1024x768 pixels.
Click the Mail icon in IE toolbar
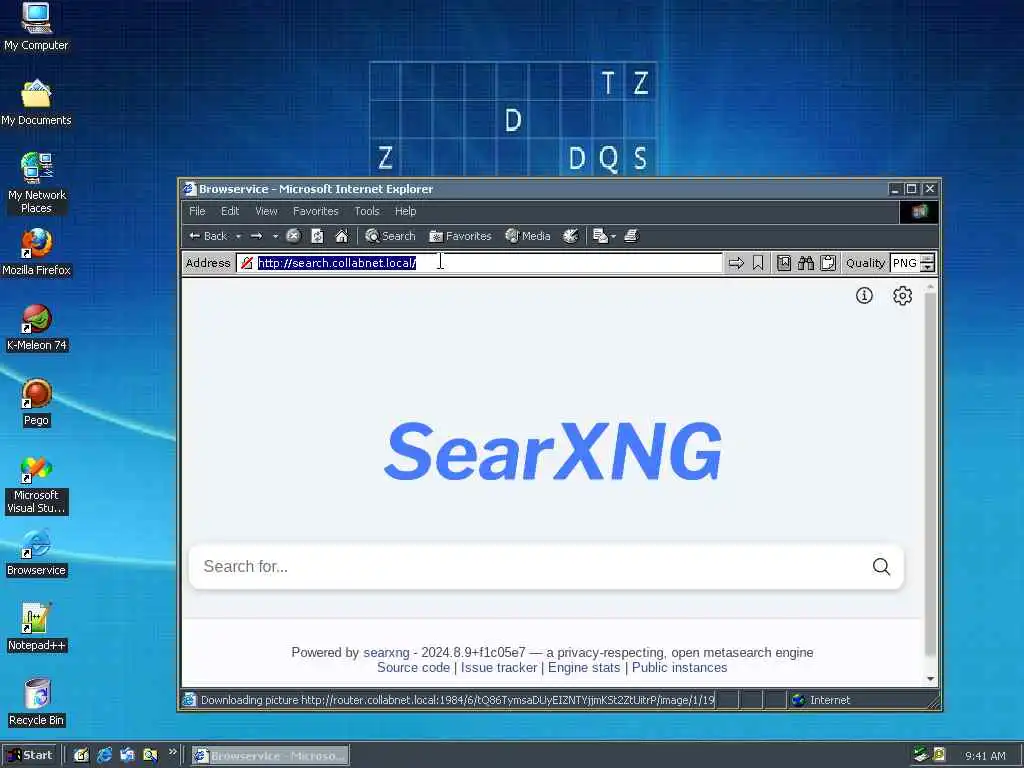pyautogui.click(x=600, y=236)
